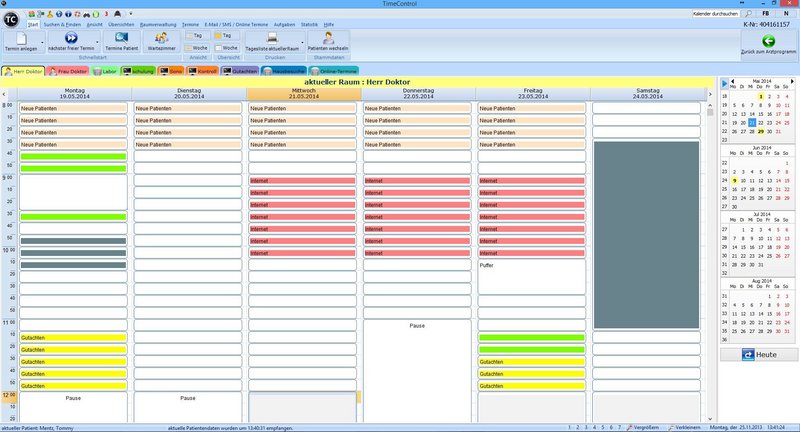Switch Ansicht to Tag view

[197, 35]
